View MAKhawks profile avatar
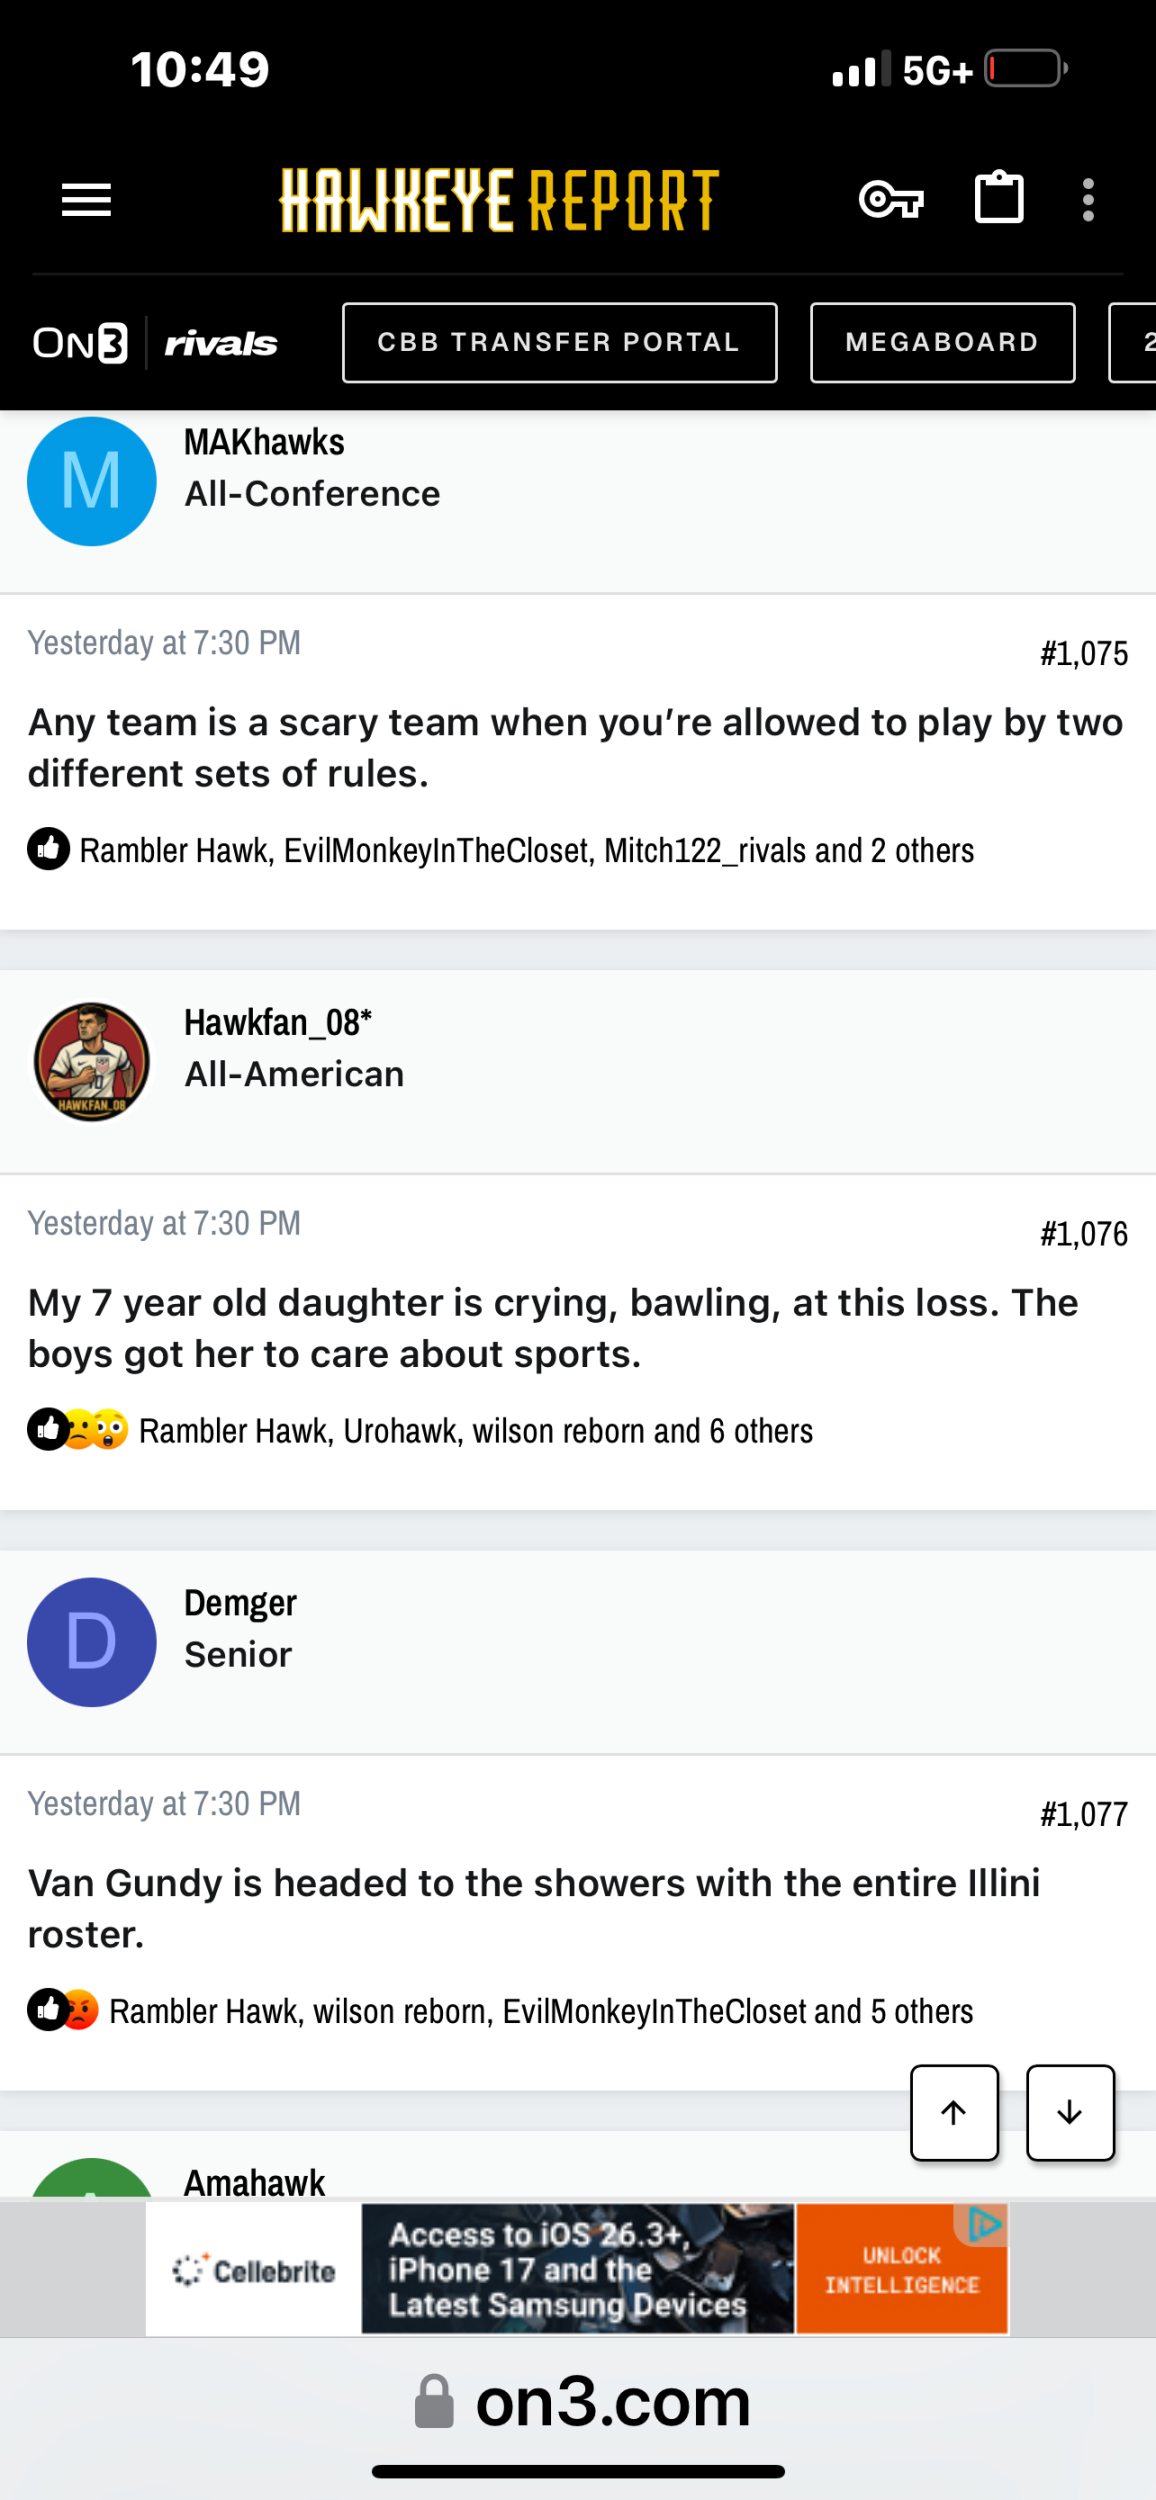 92,482
